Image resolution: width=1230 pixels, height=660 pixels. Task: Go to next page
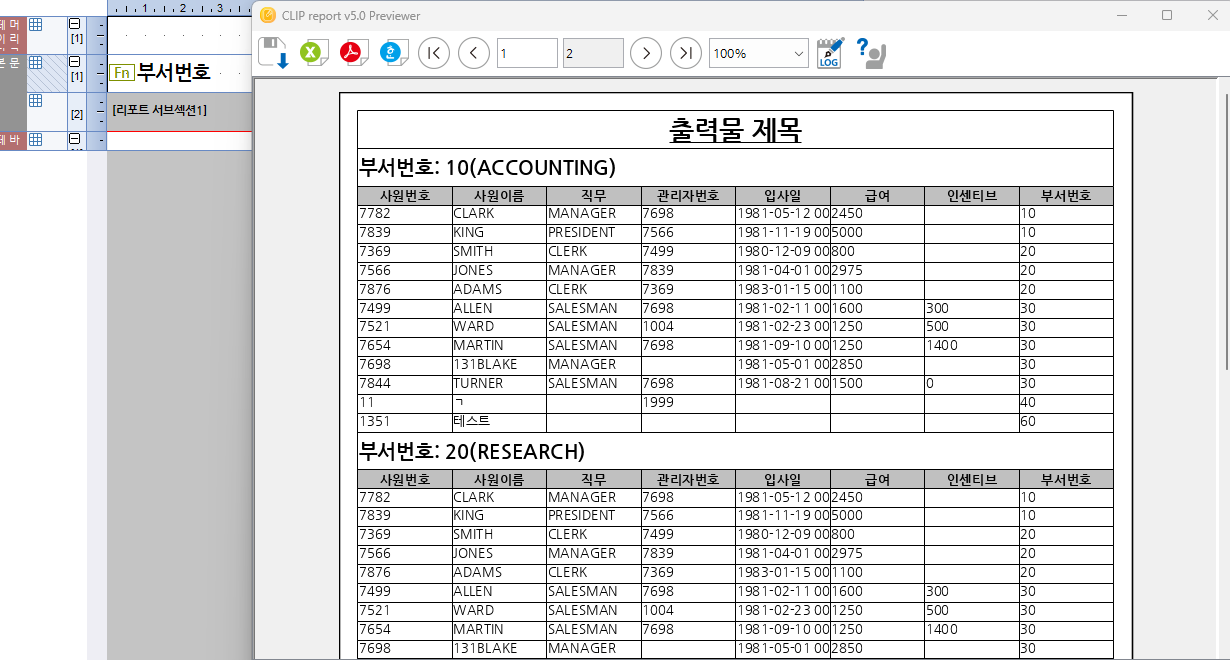pos(646,53)
